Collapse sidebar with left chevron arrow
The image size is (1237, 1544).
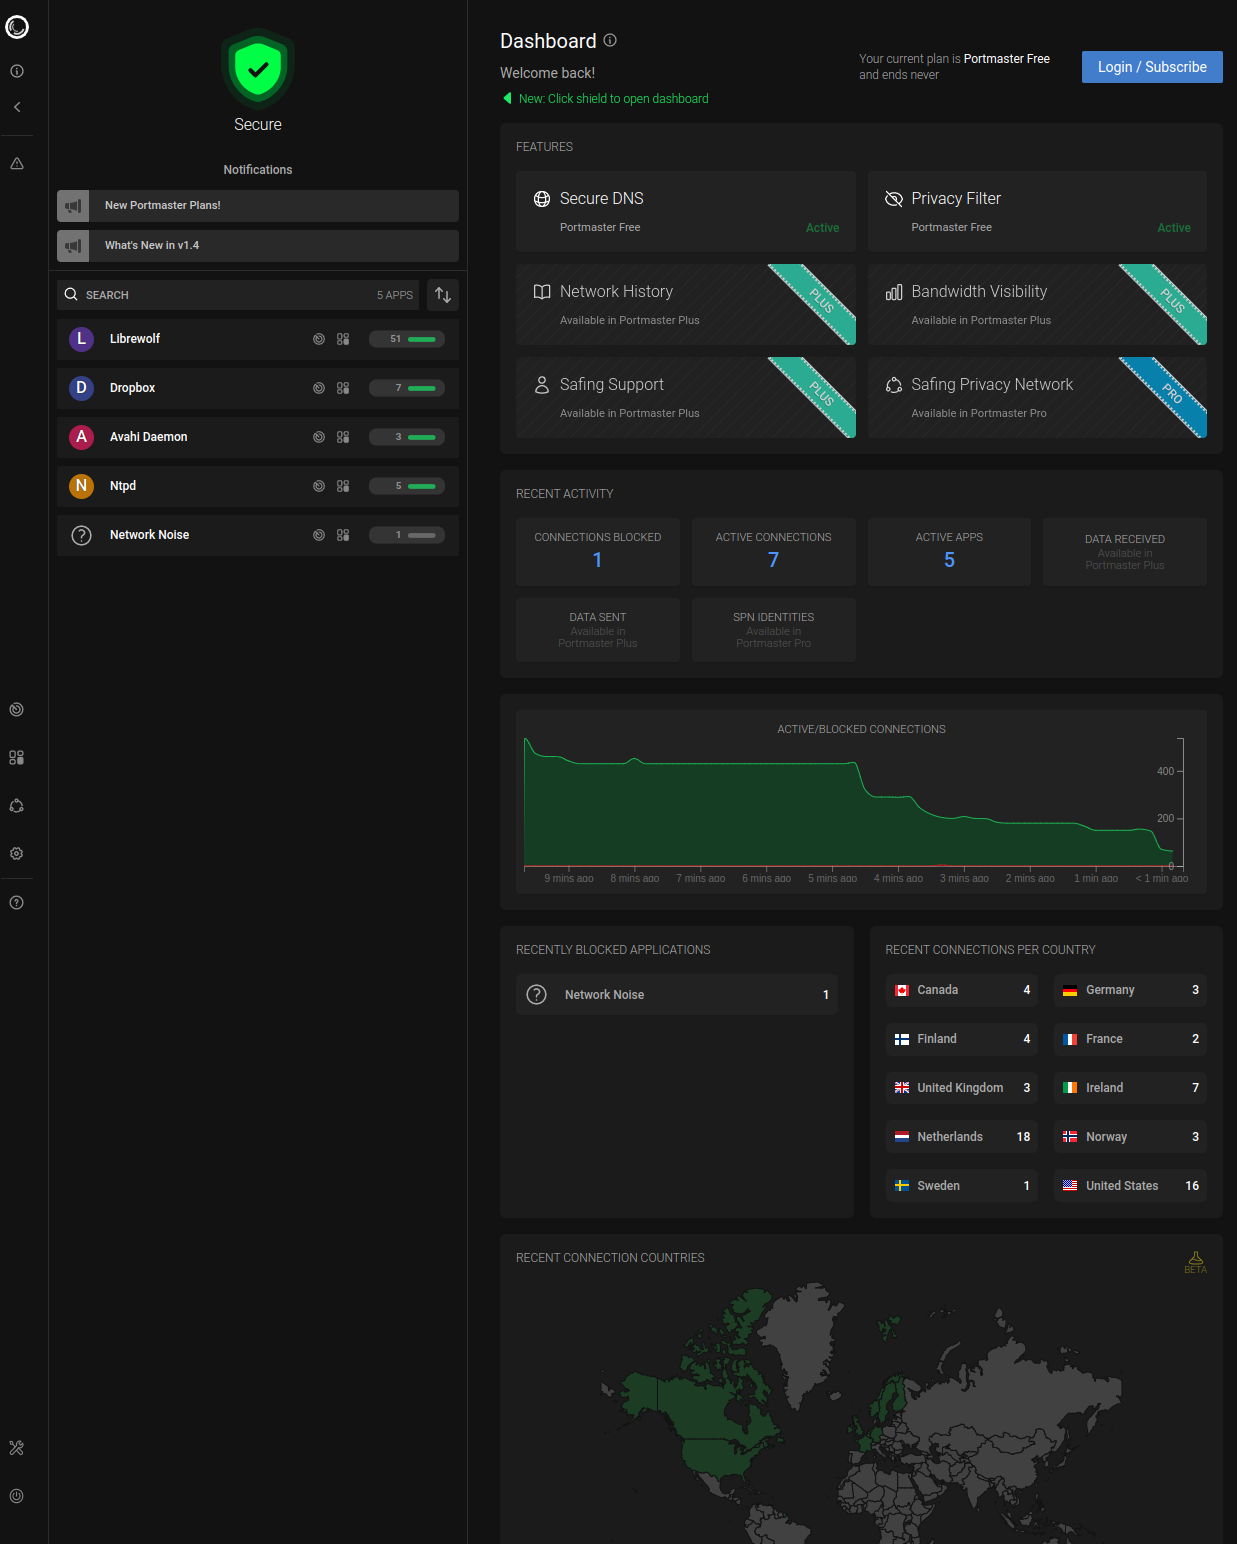click(17, 107)
